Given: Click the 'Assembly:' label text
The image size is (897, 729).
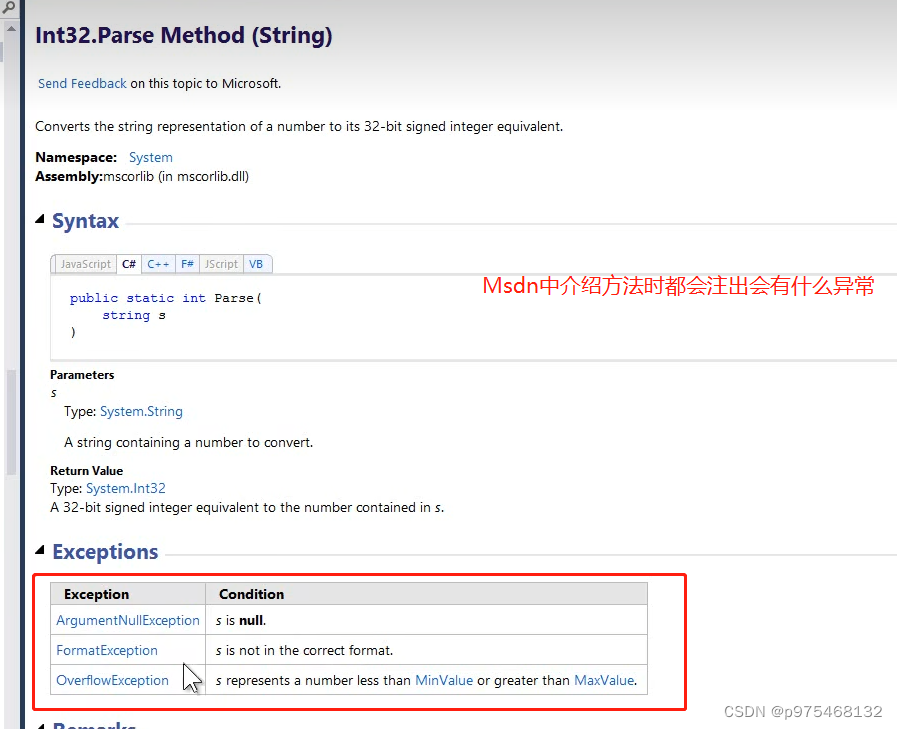Looking at the screenshot, I should click(x=69, y=176).
